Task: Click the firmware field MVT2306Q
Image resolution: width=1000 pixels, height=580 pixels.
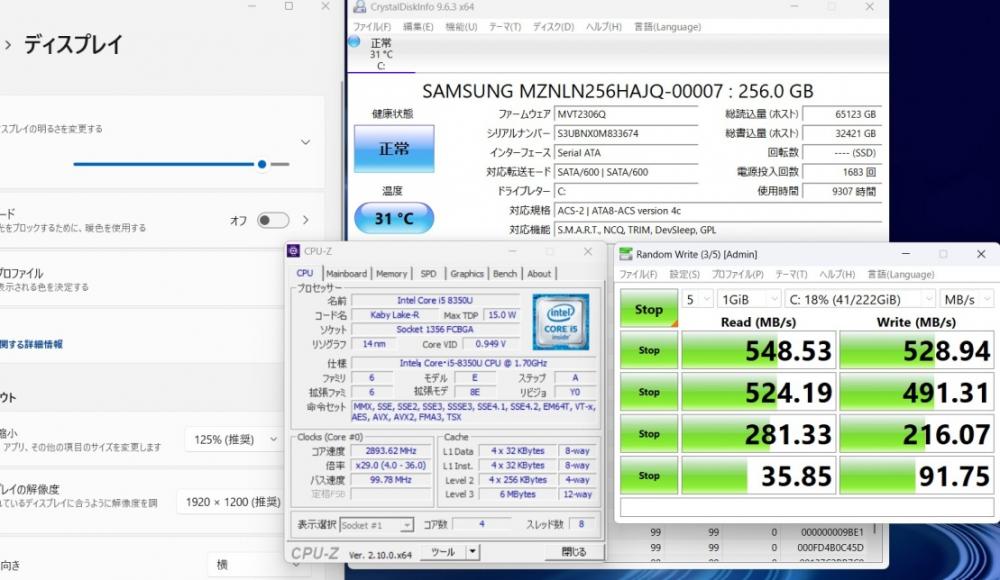Action: tap(626, 114)
